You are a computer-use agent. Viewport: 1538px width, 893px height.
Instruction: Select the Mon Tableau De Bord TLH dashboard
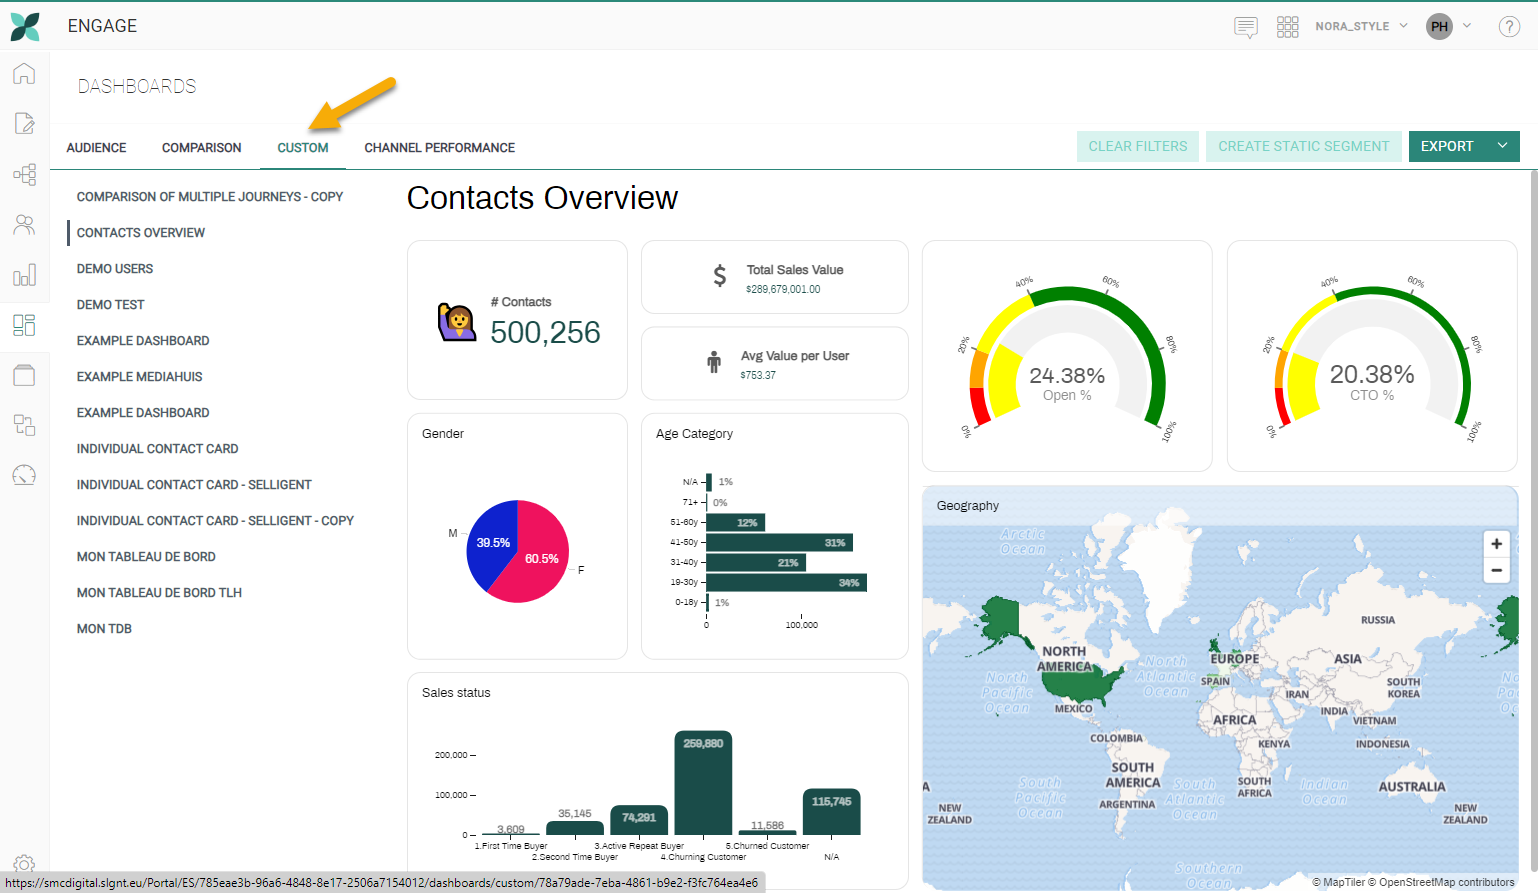point(159,593)
